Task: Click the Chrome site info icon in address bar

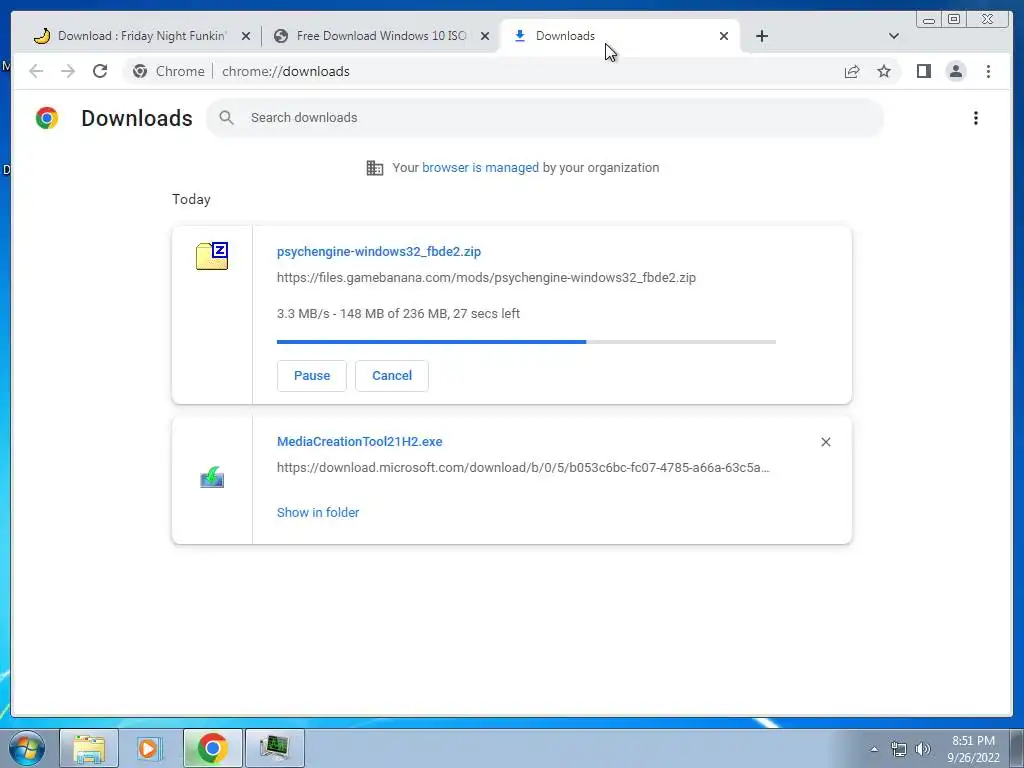Action: tap(140, 71)
